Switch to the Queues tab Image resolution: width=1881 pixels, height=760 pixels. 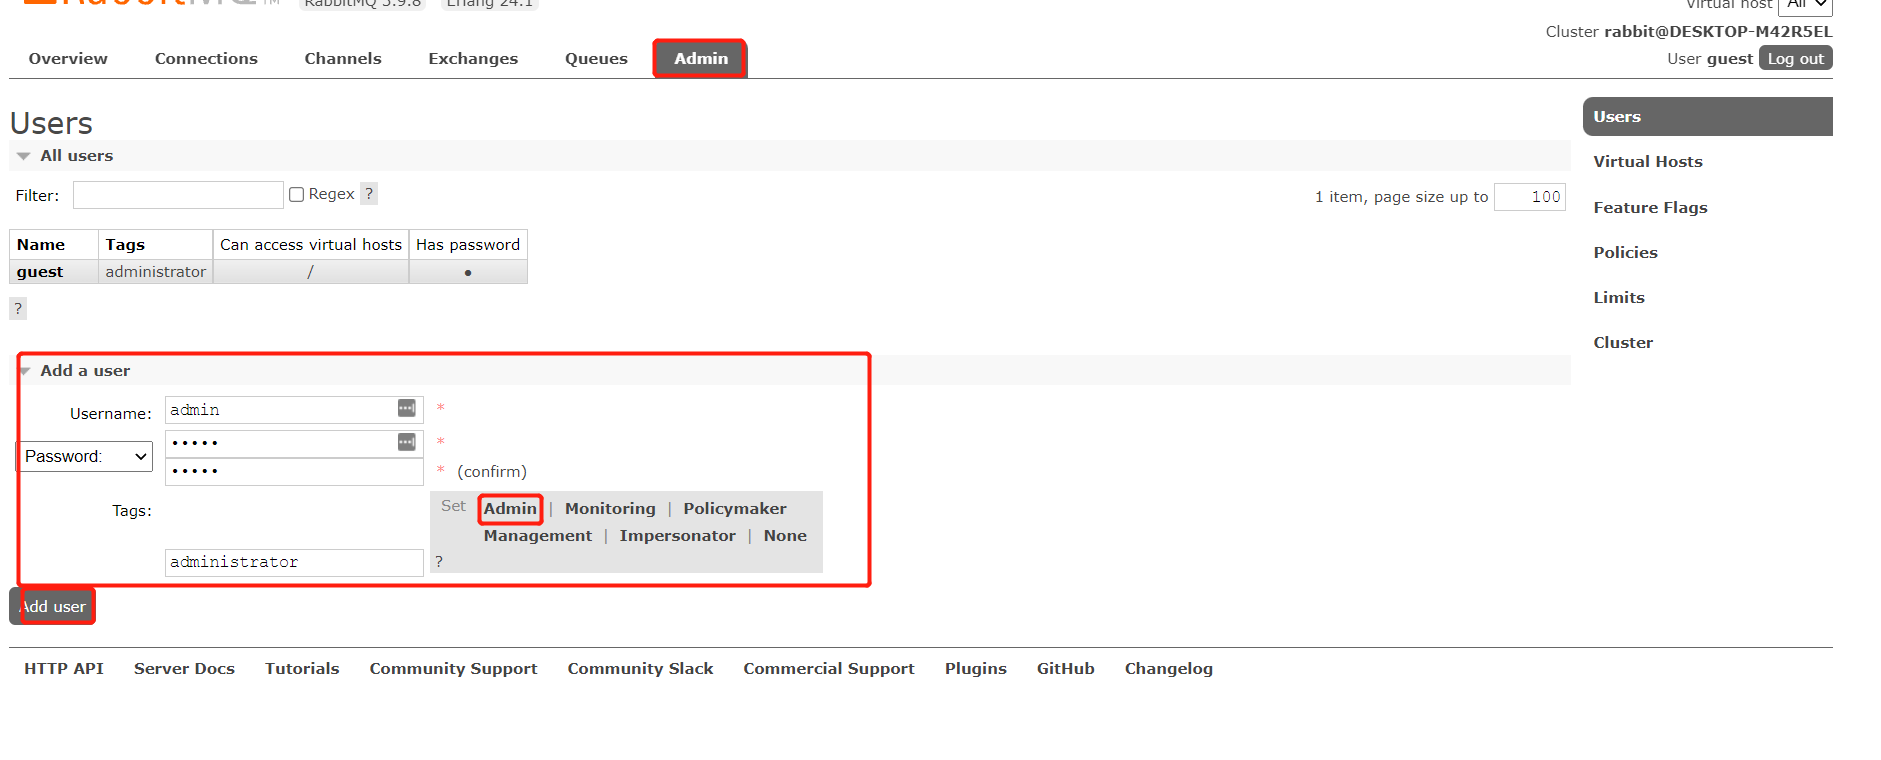(x=596, y=59)
